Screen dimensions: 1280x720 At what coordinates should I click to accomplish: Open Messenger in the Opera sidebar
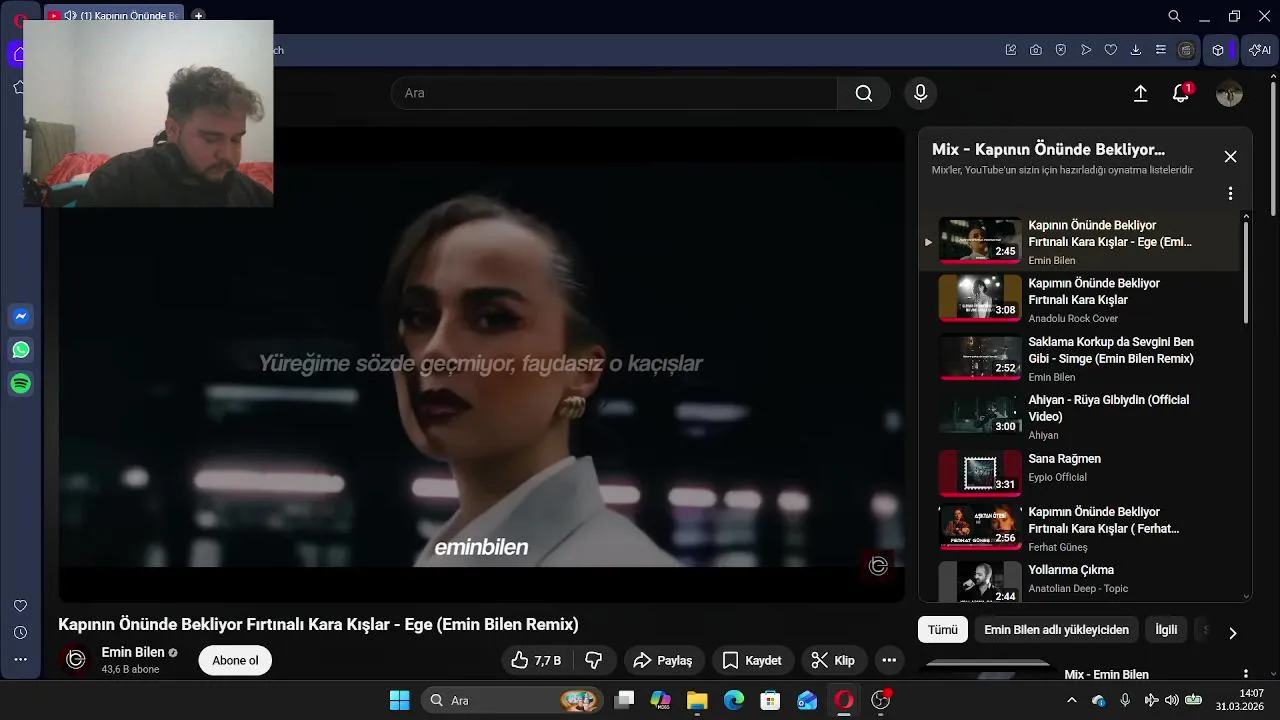tap(21, 317)
